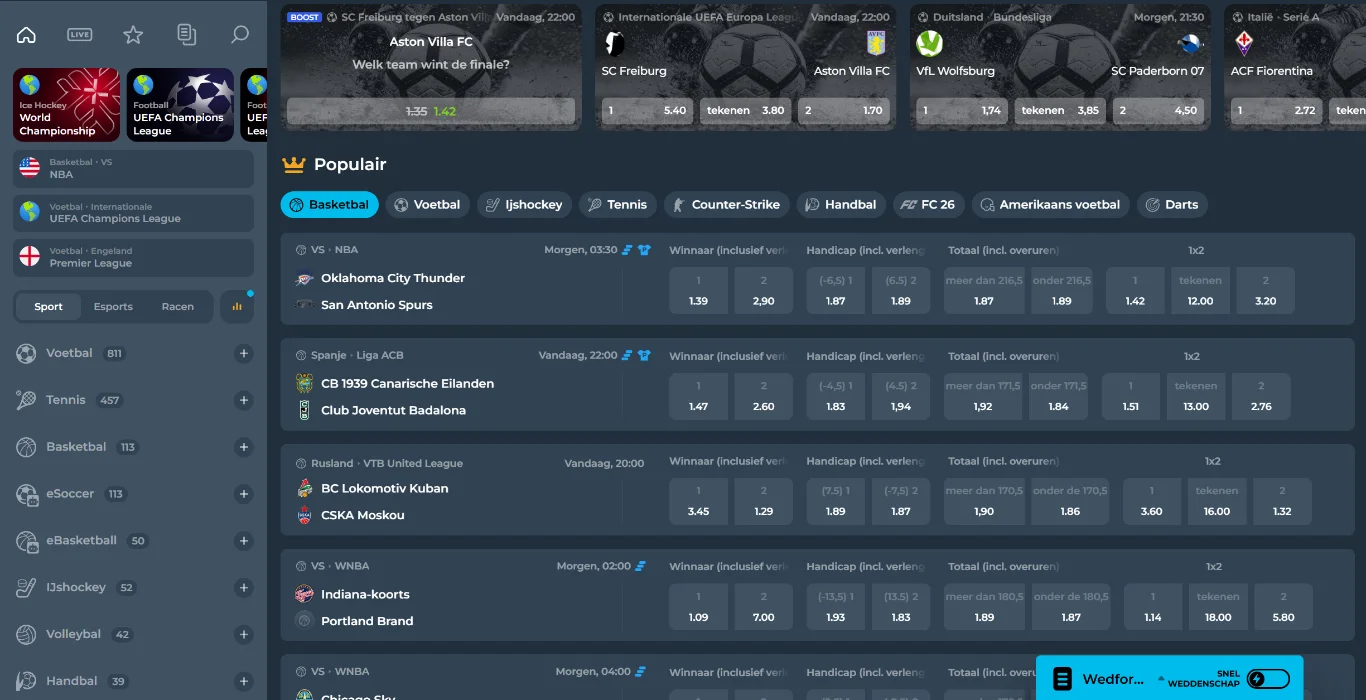The width and height of the screenshot is (1366, 700).
Task: Click the England flag Premier League icon
Action: [30, 257]
